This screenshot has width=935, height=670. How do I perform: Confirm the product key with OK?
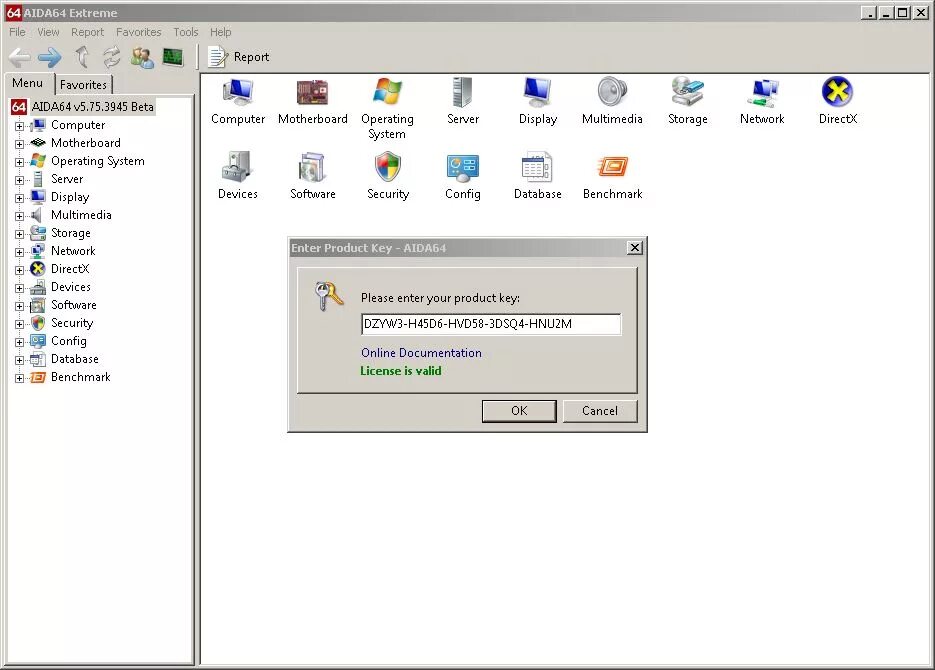tap(519, 411)
